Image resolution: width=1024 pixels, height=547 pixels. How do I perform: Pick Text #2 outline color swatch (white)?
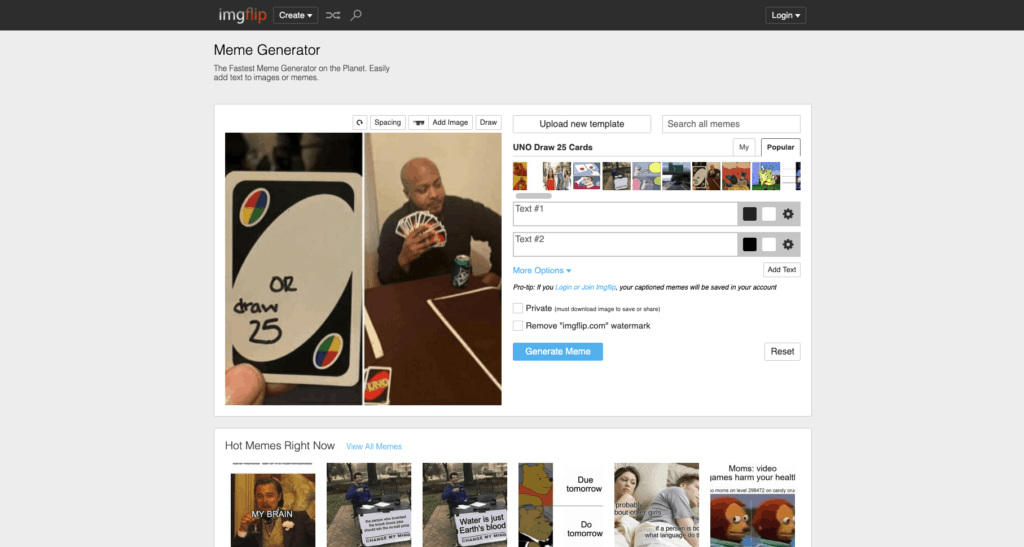pyautogui.click(x=769, y=245)
